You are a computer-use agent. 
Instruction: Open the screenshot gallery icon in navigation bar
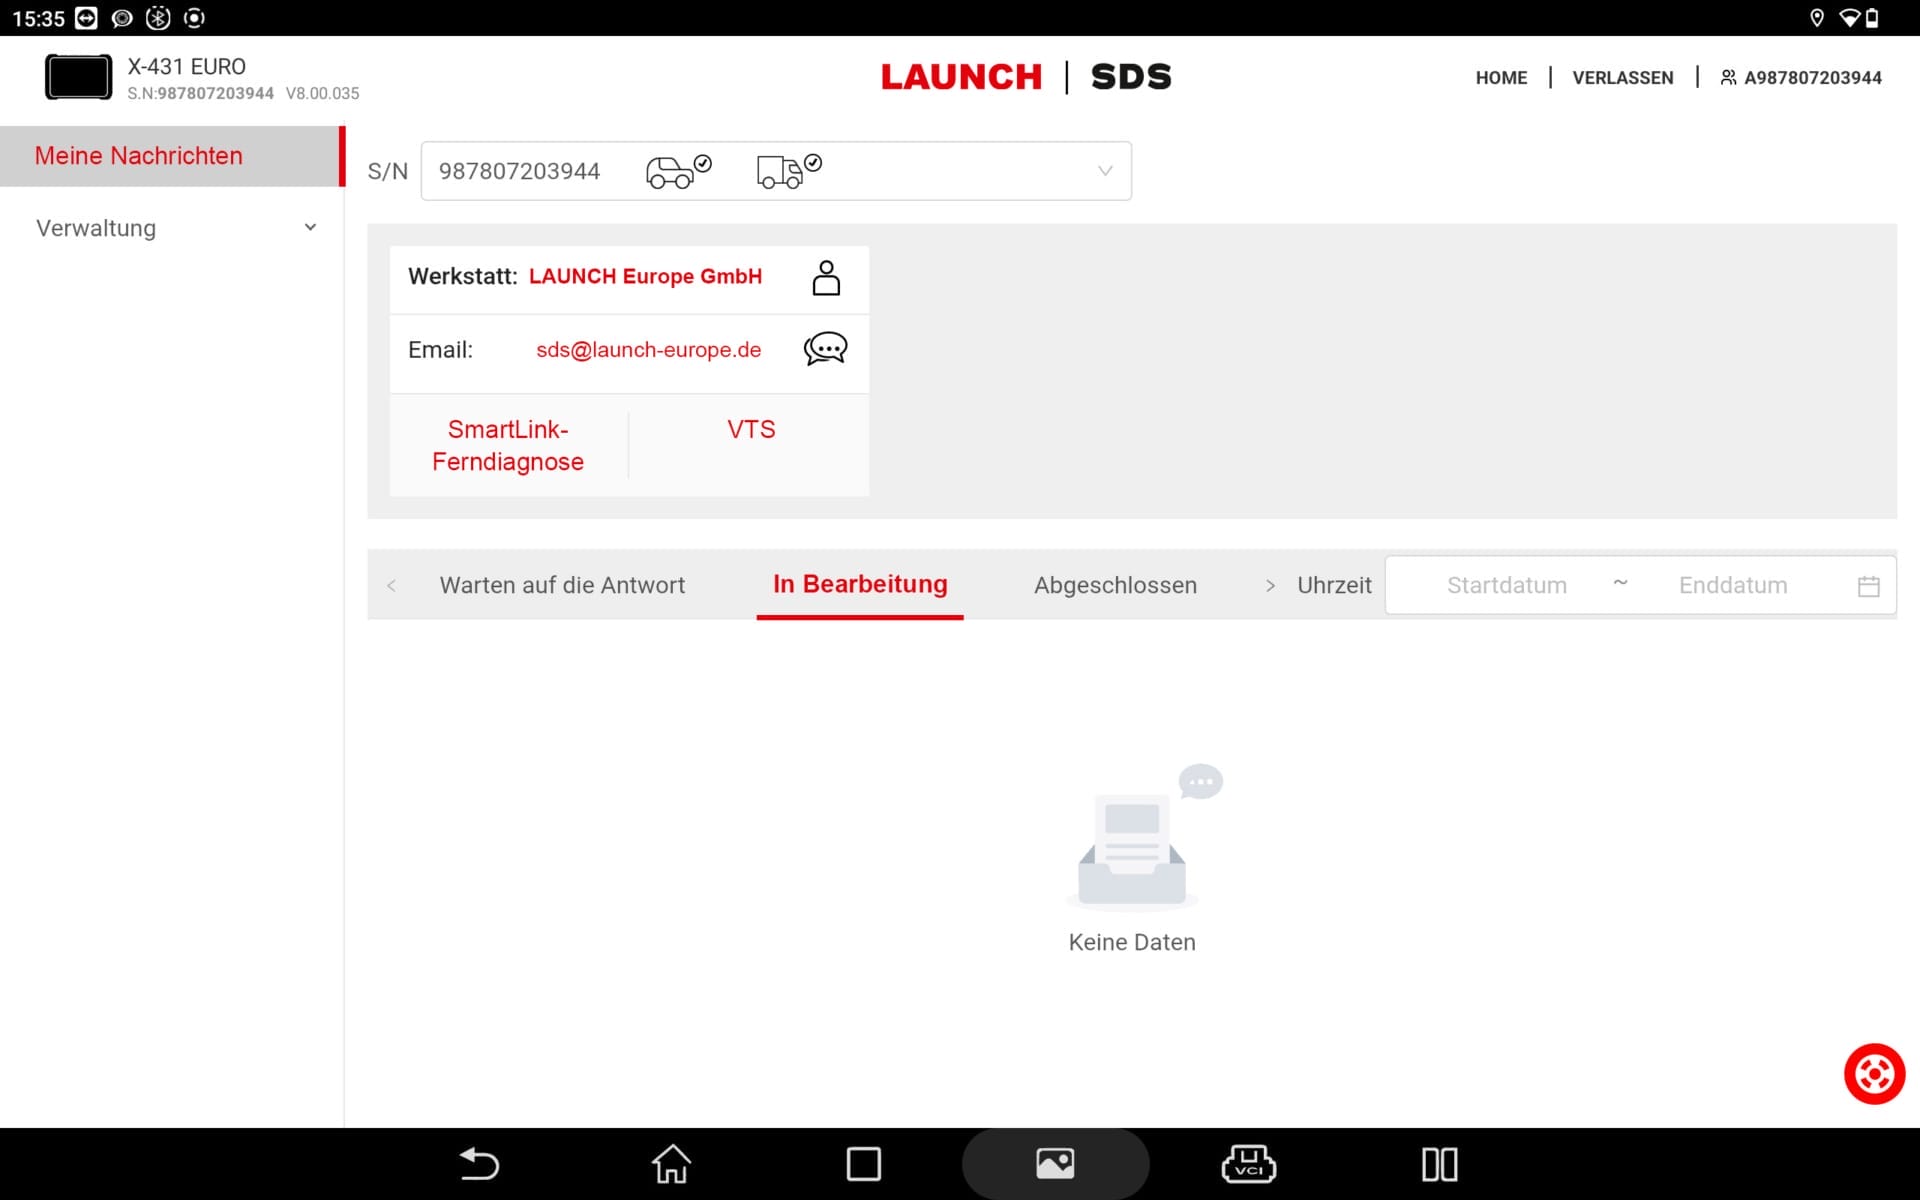point(1055,1163)
